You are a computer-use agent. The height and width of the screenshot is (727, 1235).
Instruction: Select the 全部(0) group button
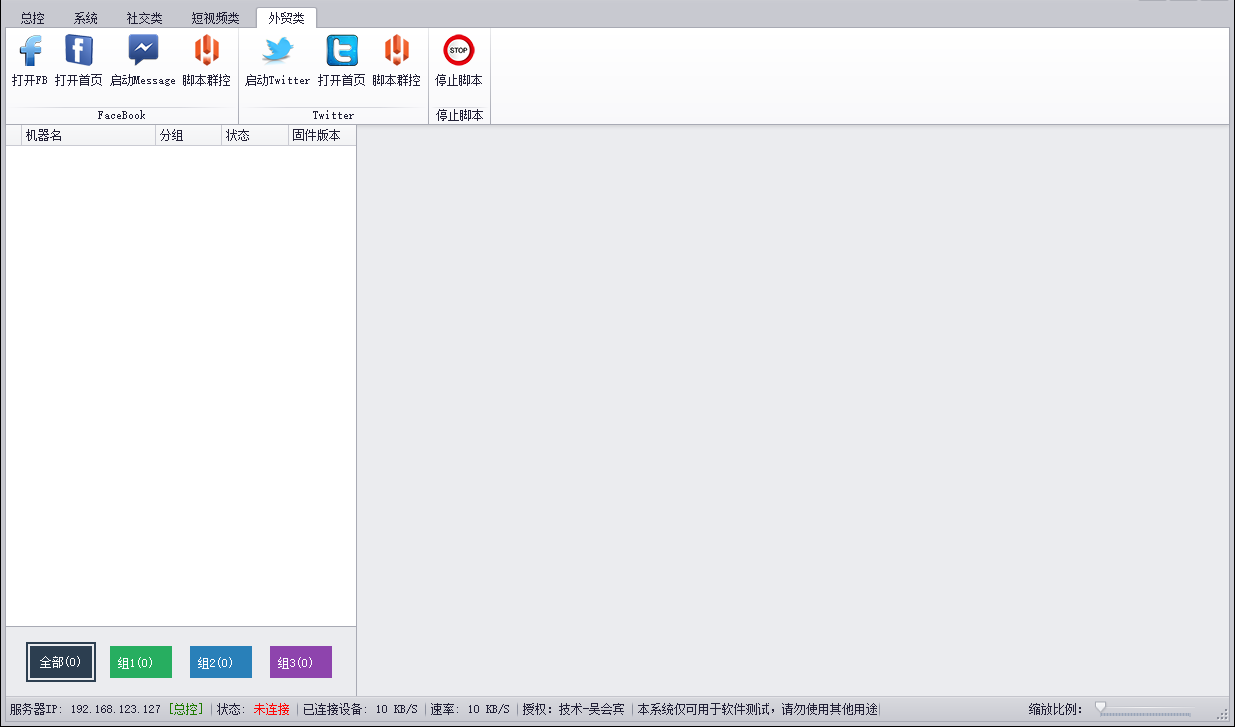(x=61, y=662)
